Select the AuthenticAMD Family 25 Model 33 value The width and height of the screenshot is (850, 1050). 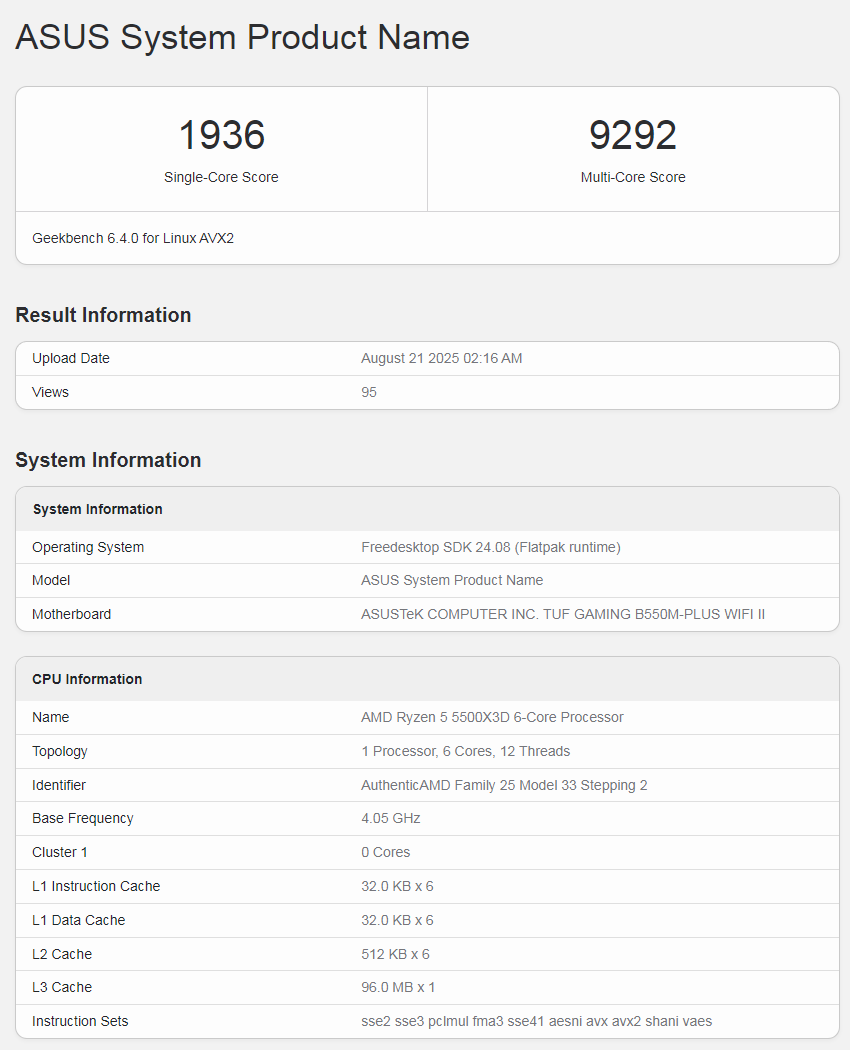point(504,785)
